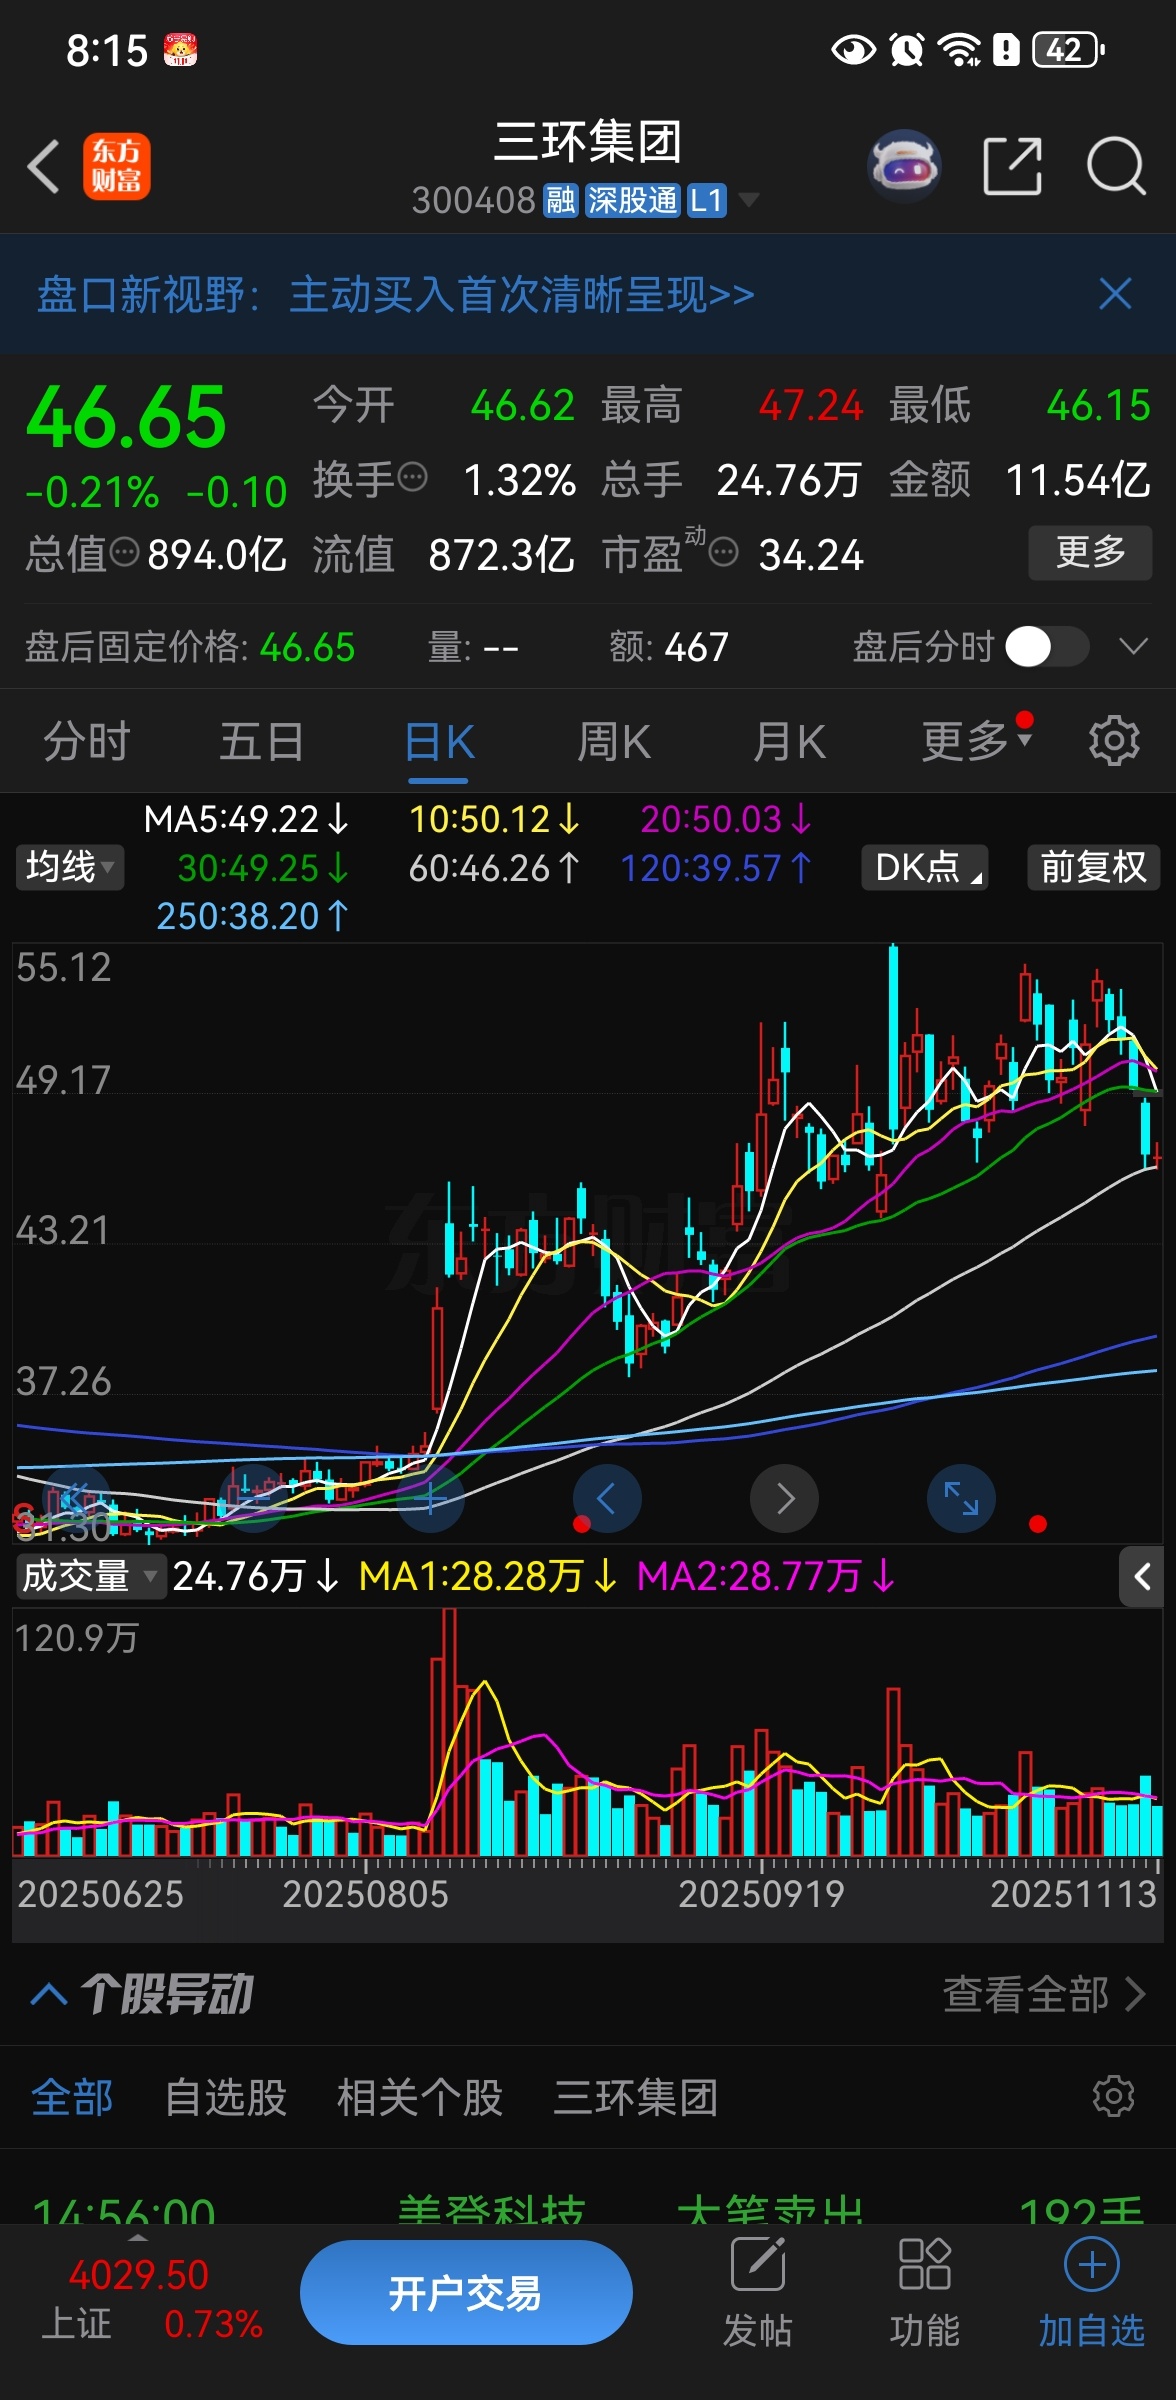Tap current price 46.65

click(127, 417)
